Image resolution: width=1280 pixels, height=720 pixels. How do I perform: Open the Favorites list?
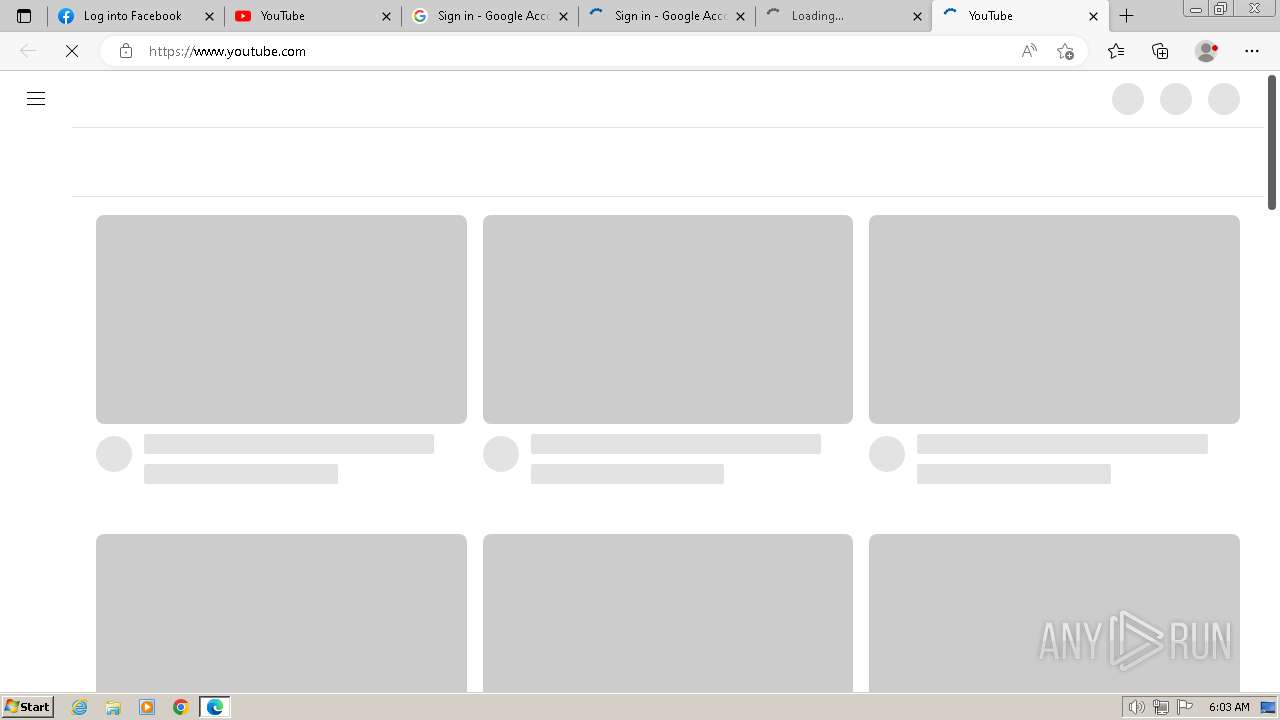pyautogui.click(x=1116, y=51)
